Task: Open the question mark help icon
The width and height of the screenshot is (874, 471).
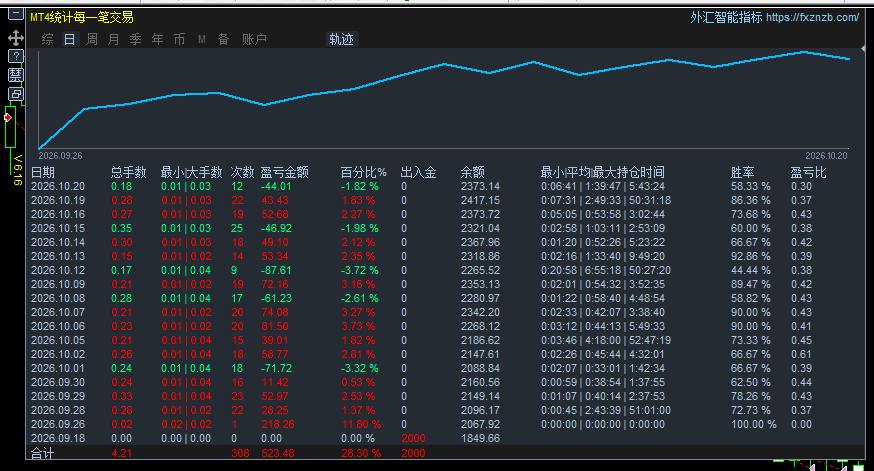Action: 16,56
